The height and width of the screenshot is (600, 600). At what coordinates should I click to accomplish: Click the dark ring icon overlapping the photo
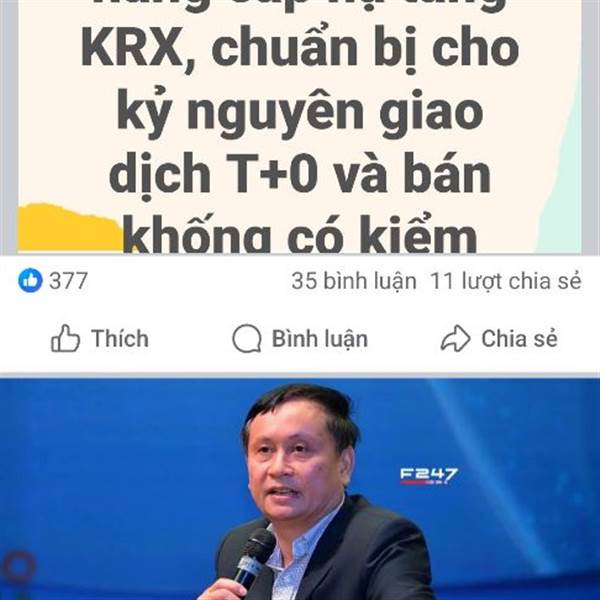click(x=18, y=568)
